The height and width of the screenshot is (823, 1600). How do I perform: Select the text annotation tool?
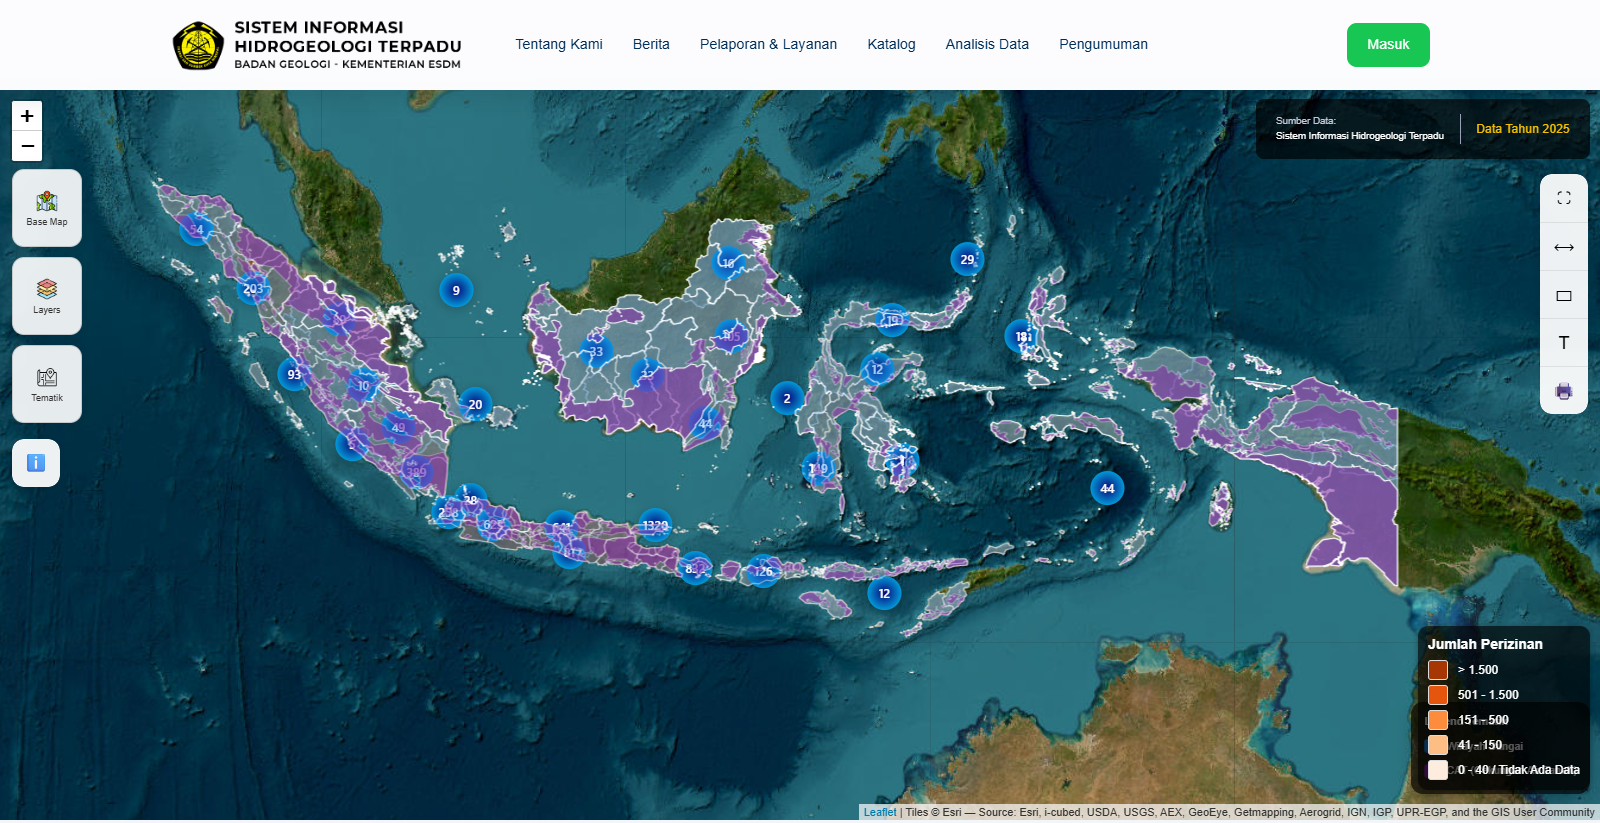pos(1564,343)
